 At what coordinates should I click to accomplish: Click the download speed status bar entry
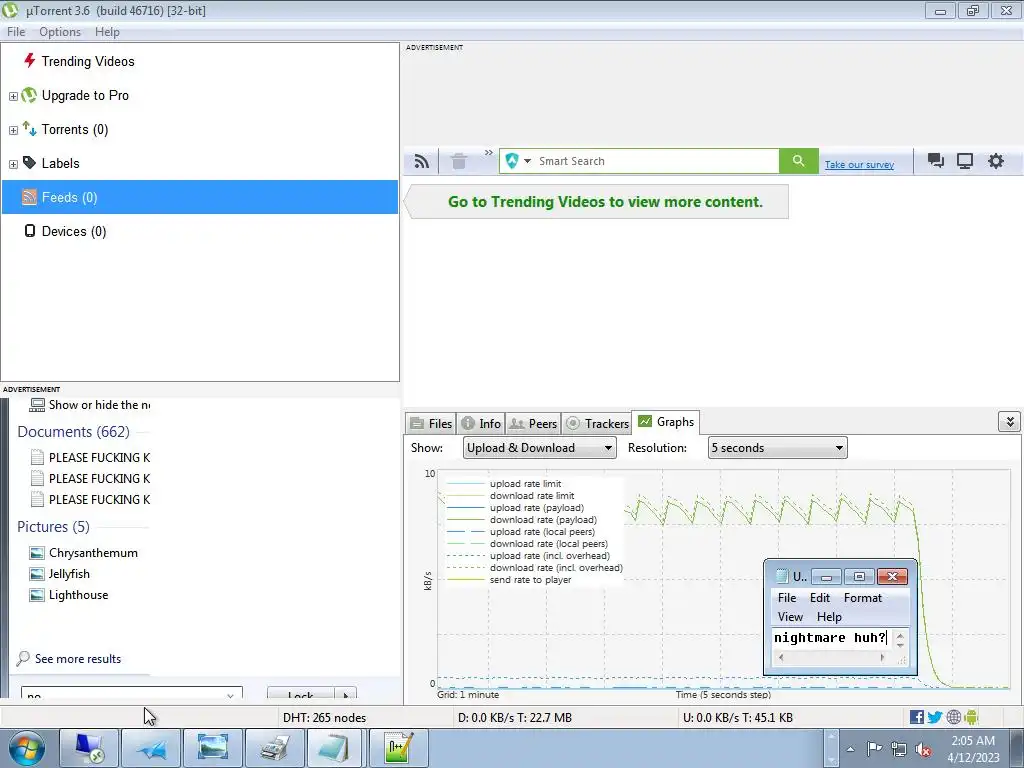tap(515, 718)
